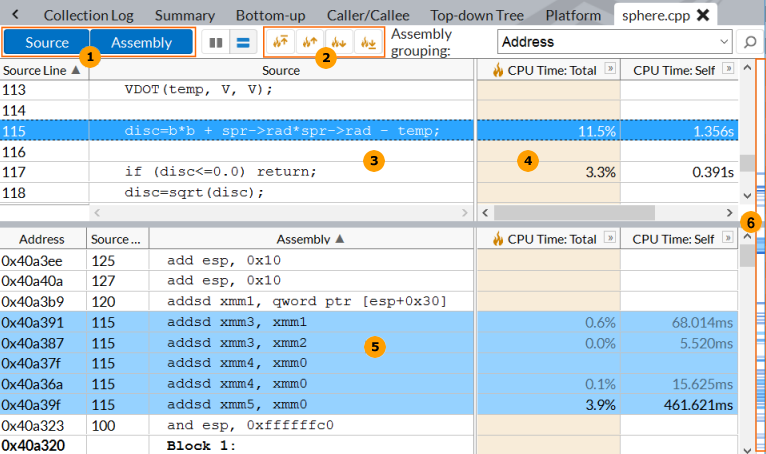The image size is (766, 454).
Task: Click the biggest hotspot navigation icon
Action: tap(280, 42)
